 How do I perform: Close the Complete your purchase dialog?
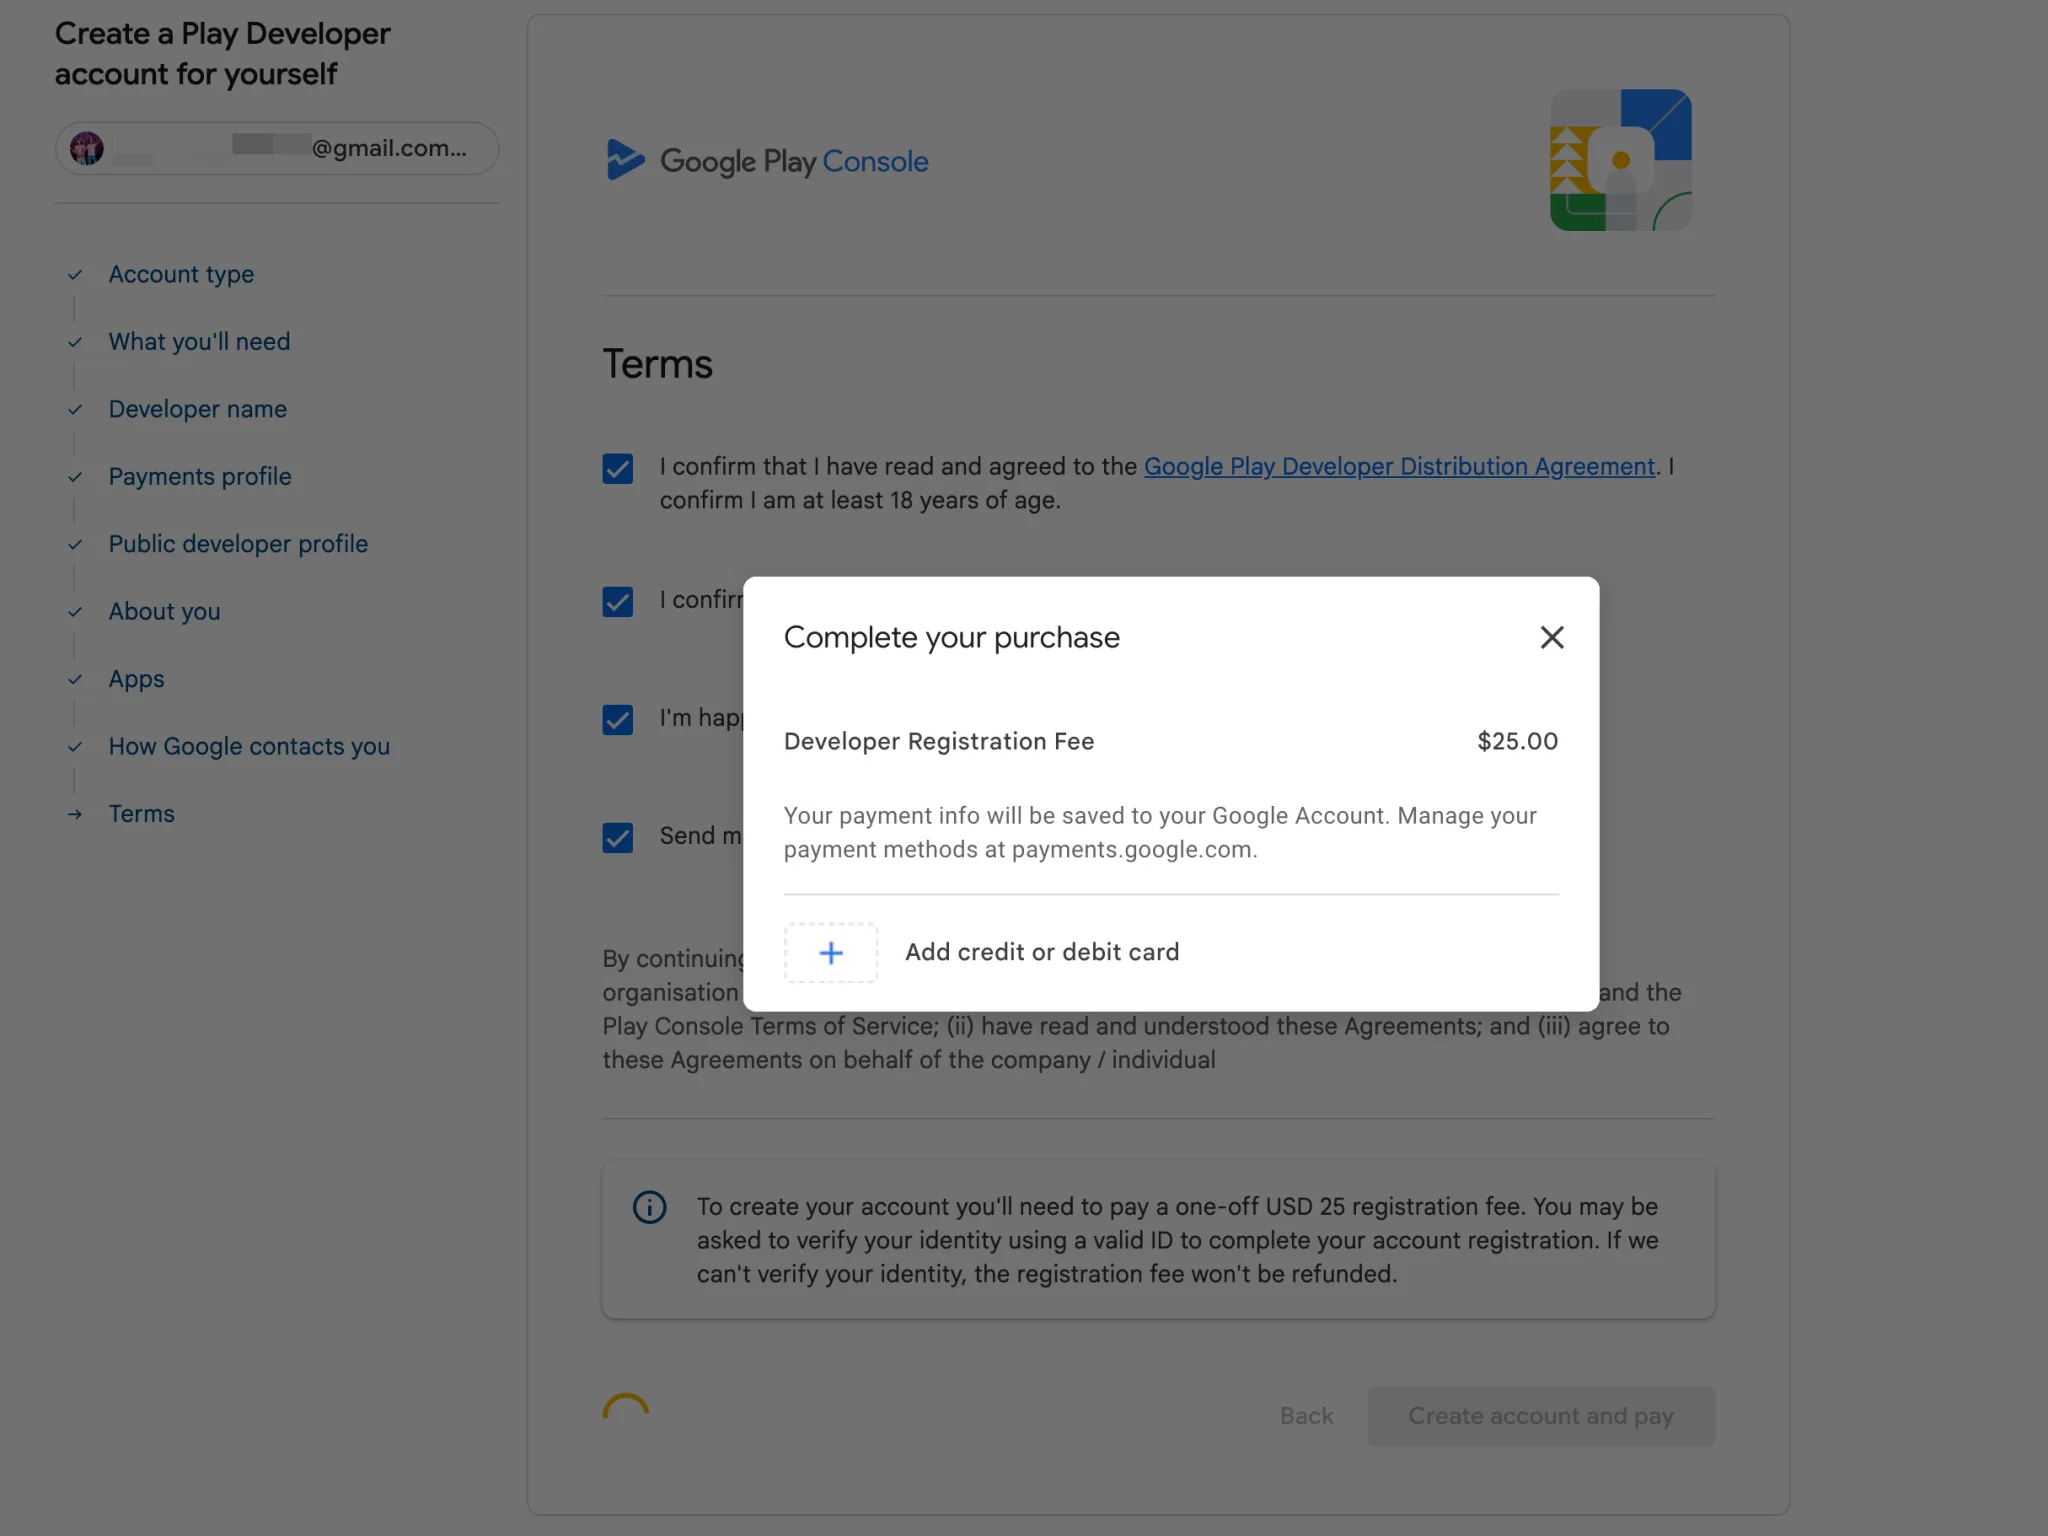pos(1551,637)
